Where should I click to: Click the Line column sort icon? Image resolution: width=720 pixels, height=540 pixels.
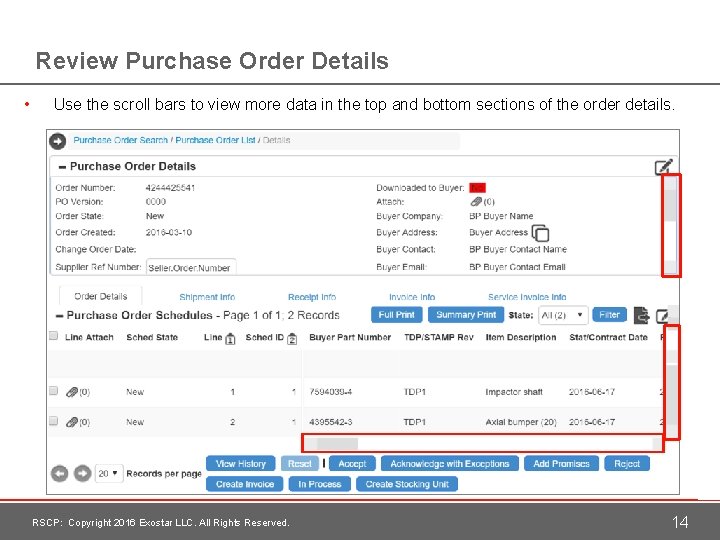pos(231,339)
